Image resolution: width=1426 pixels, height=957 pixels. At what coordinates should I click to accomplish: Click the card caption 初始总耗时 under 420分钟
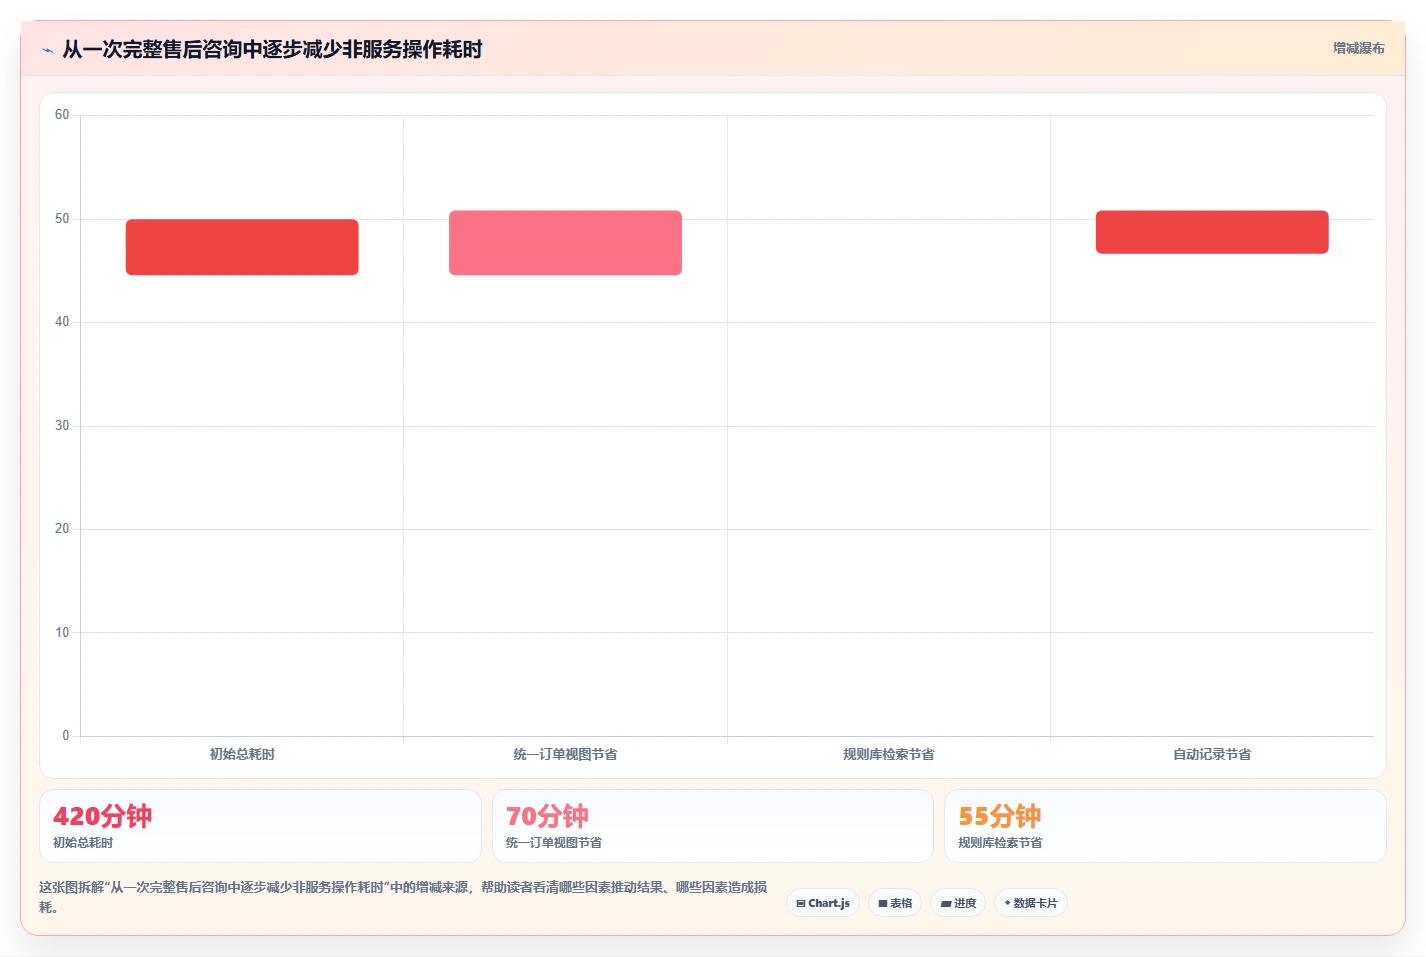(83, 843)
